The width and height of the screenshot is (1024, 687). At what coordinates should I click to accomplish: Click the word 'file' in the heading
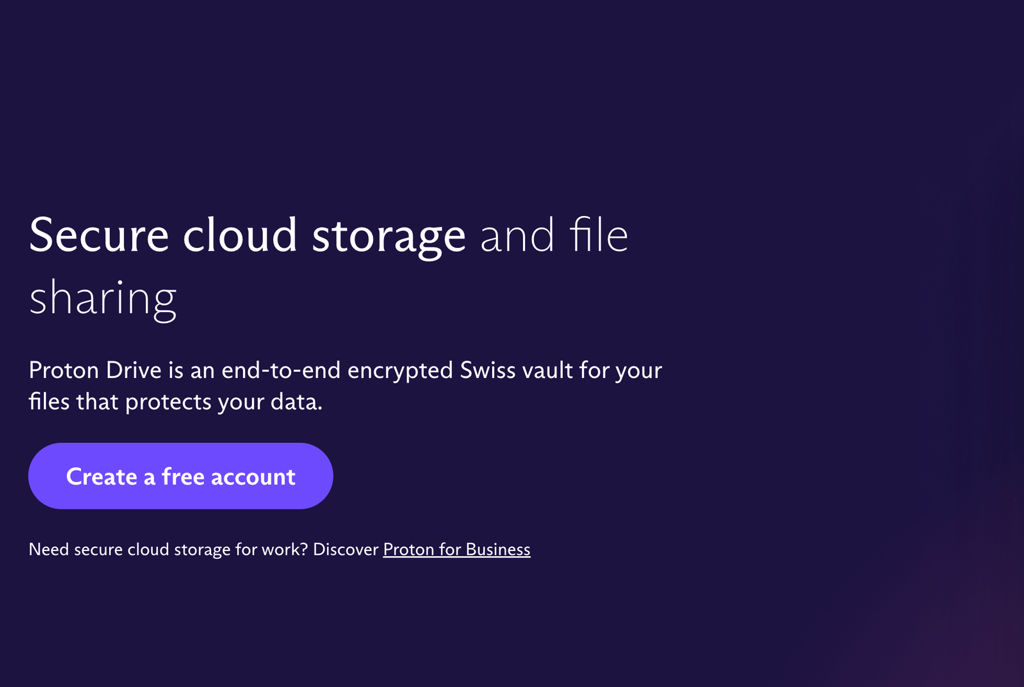[598, 236]
